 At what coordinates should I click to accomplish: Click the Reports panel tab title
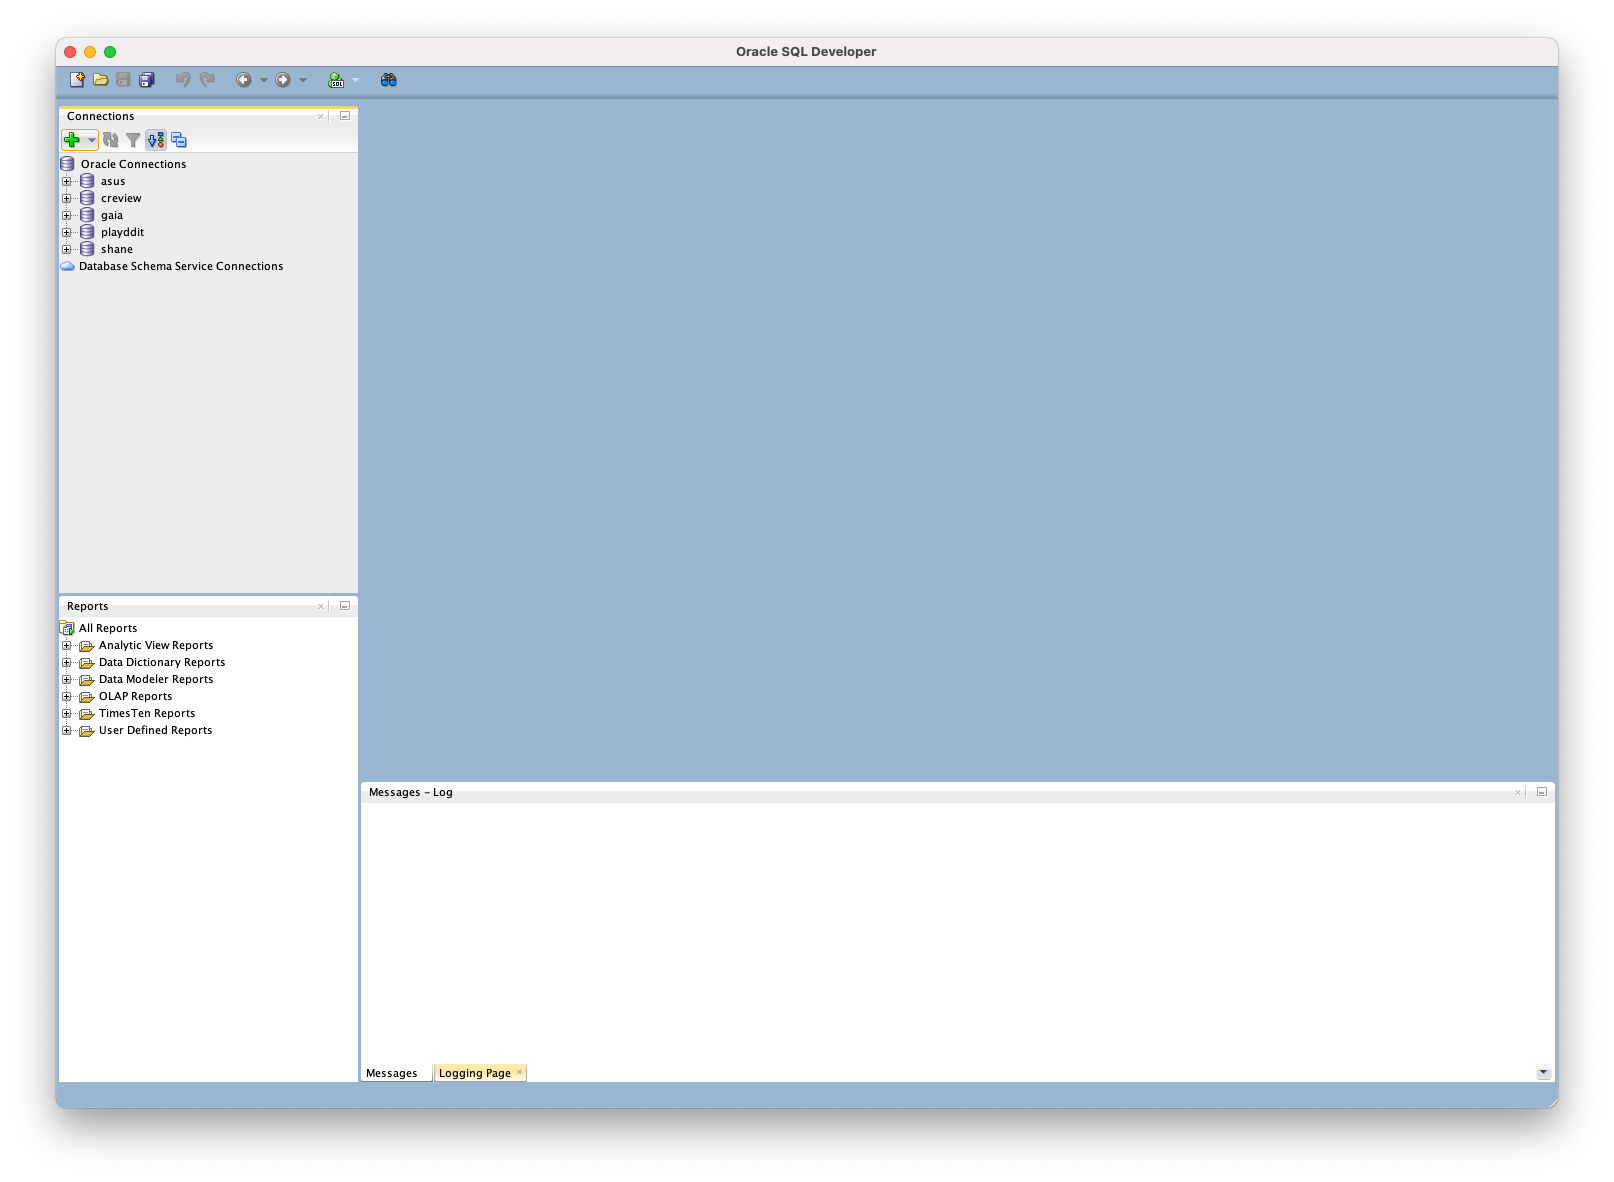tap(87, 606)
